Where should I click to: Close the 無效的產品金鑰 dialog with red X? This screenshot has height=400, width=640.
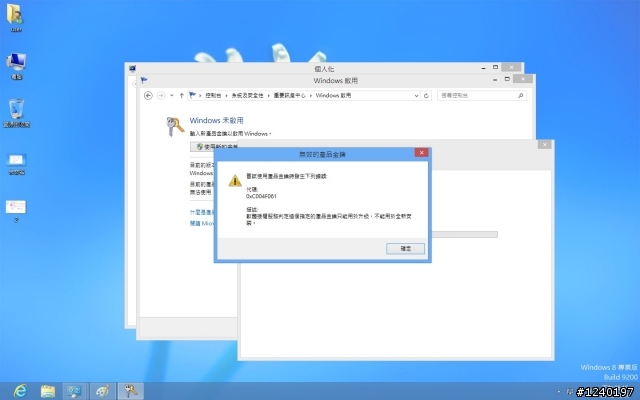point(421,153)
